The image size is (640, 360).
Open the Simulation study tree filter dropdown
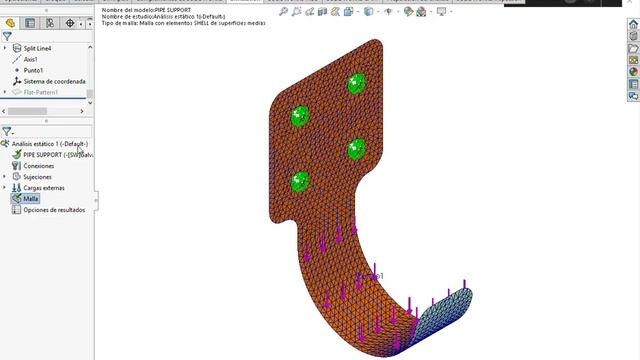point(8,131)
